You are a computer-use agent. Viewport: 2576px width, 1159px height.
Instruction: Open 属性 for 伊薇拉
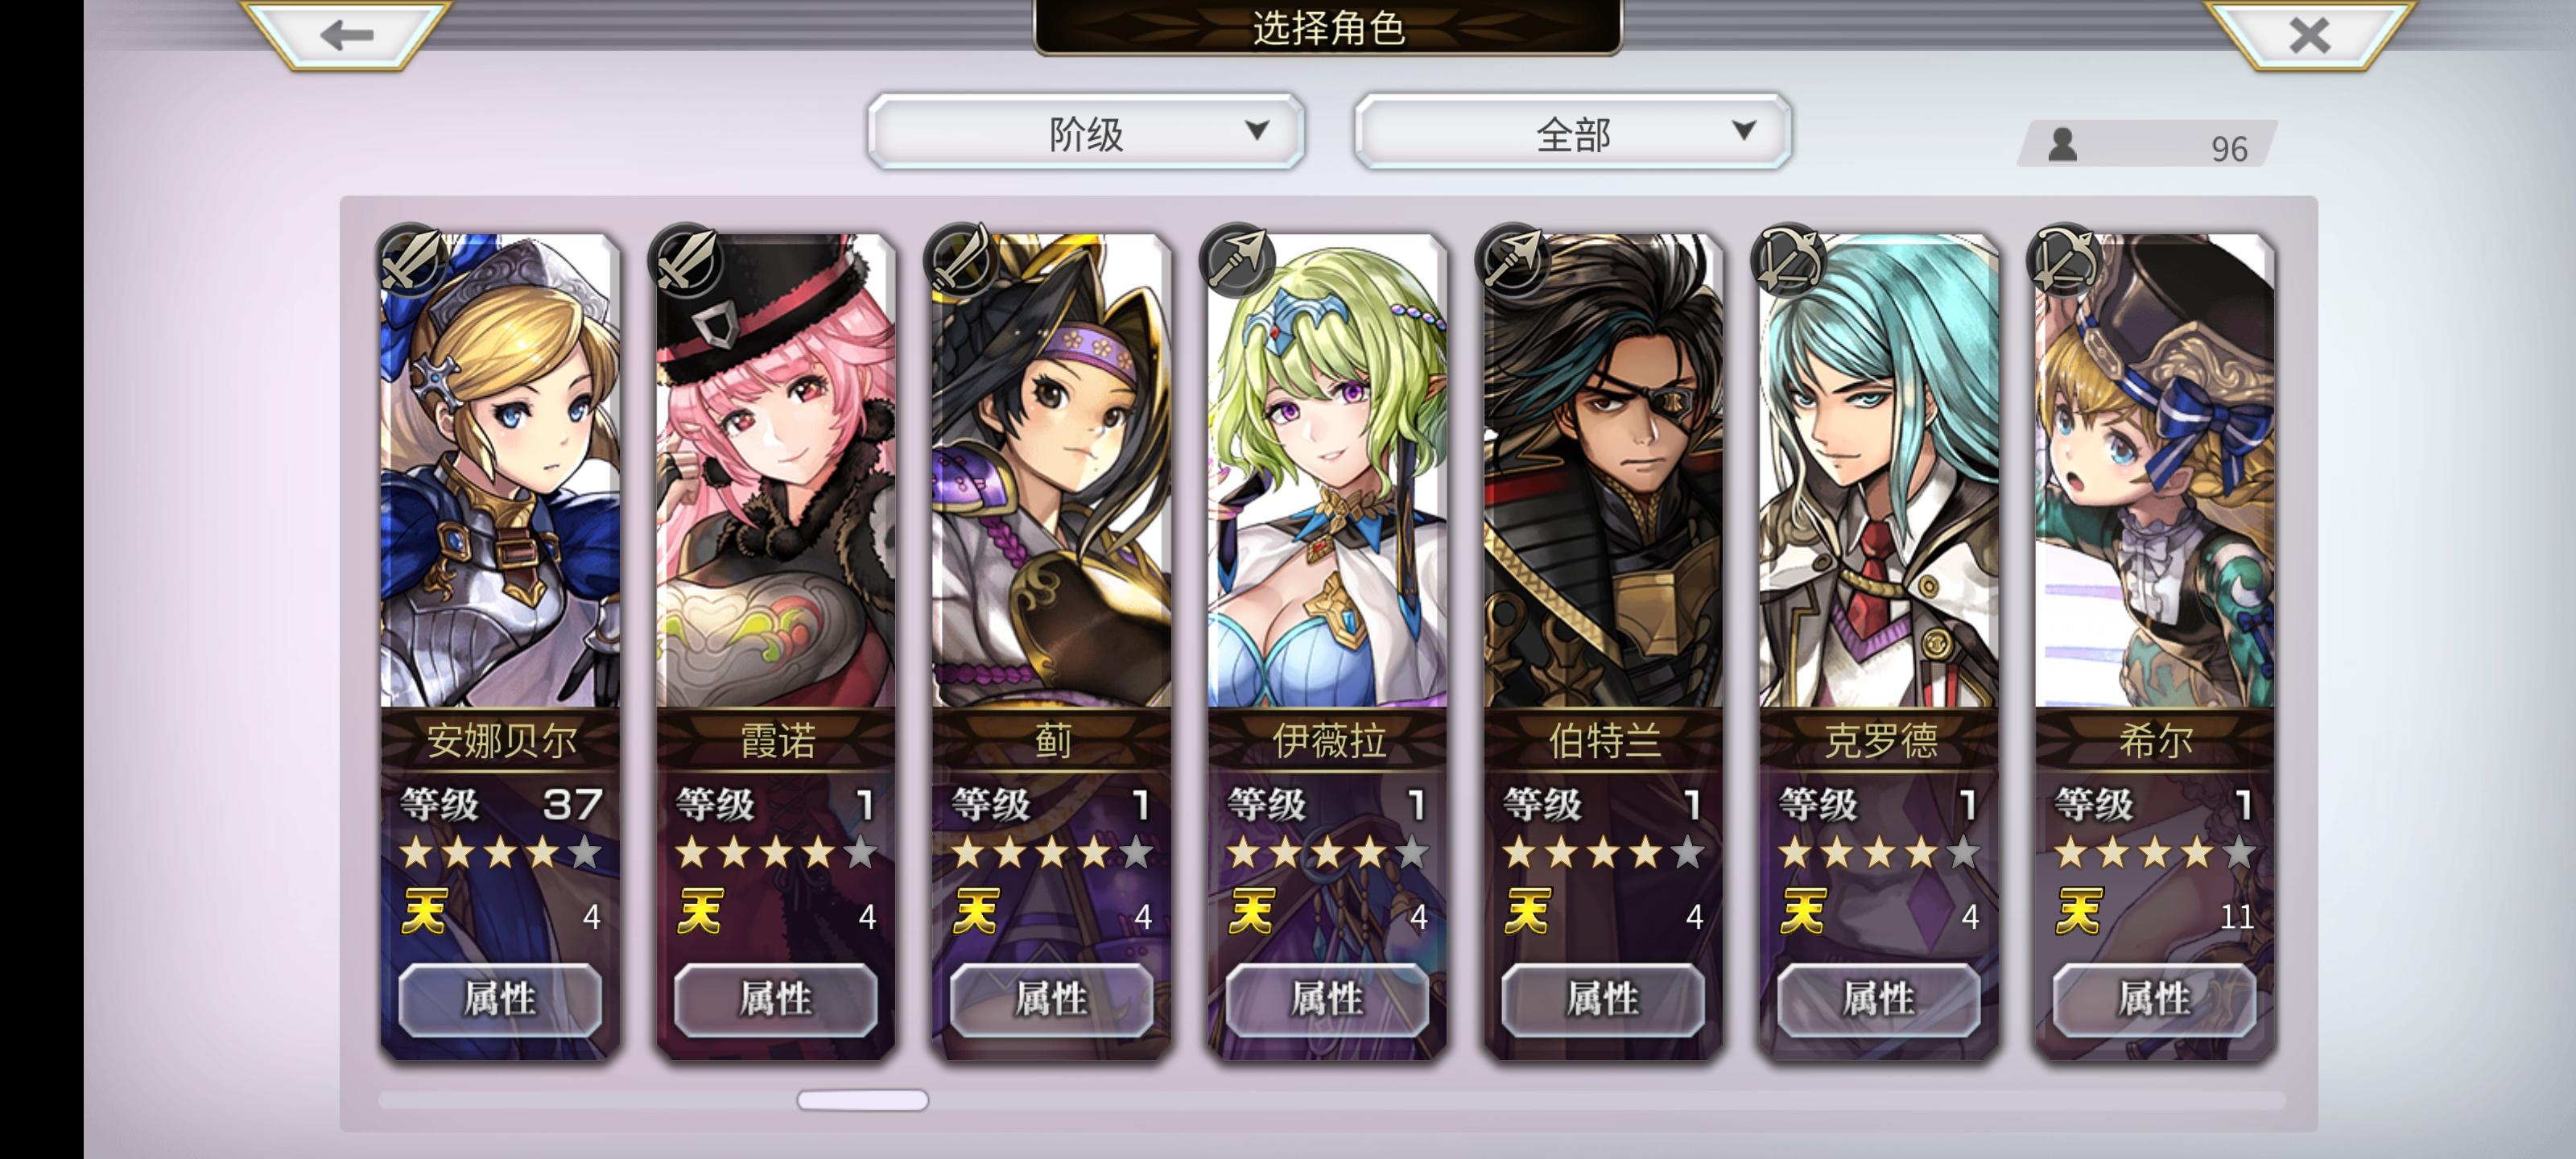point(1327,999)
